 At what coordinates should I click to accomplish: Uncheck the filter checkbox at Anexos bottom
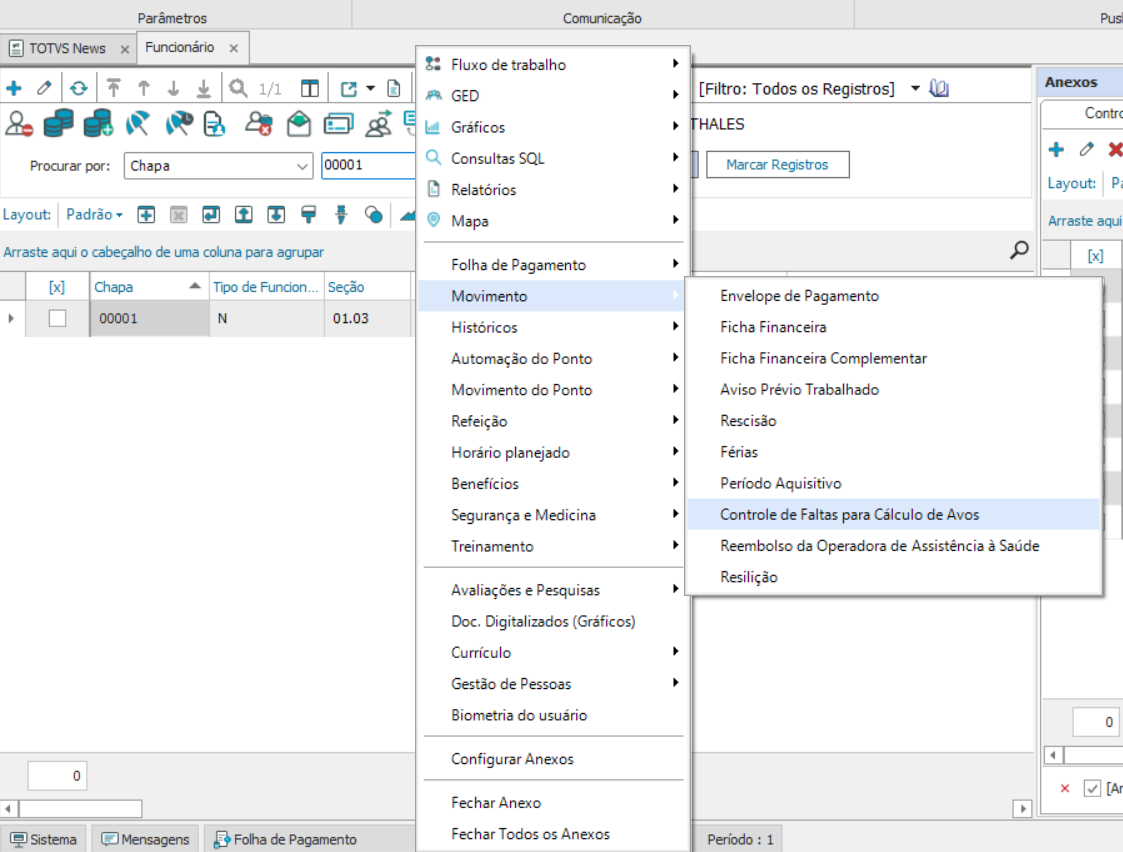pyautogui.click(x=1092, y=788)
